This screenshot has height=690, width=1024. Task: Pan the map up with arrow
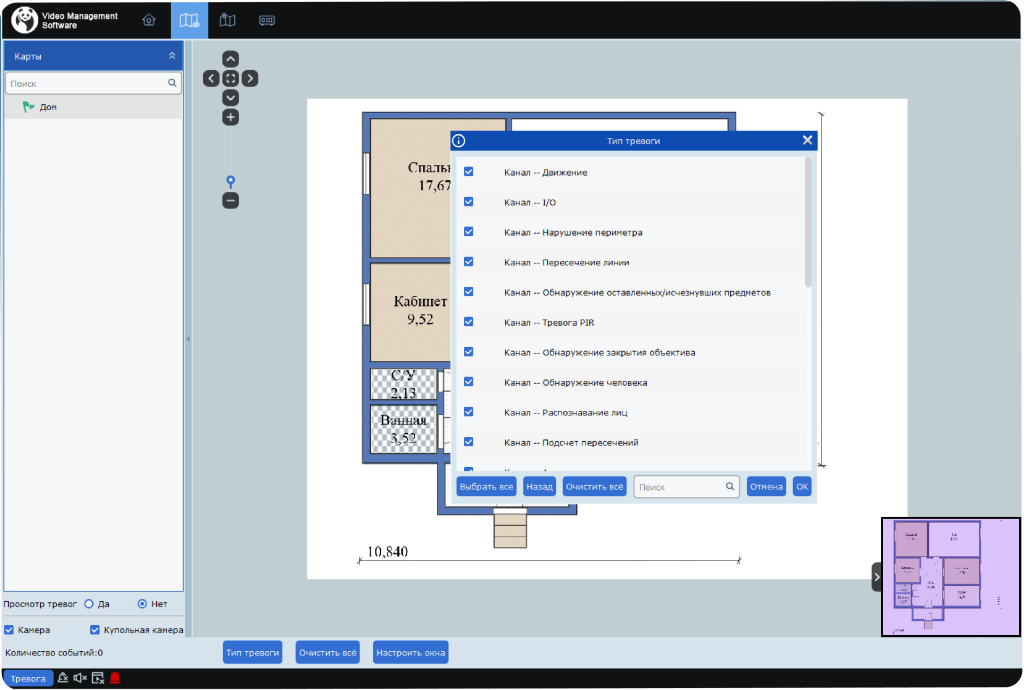click(230, 59)
